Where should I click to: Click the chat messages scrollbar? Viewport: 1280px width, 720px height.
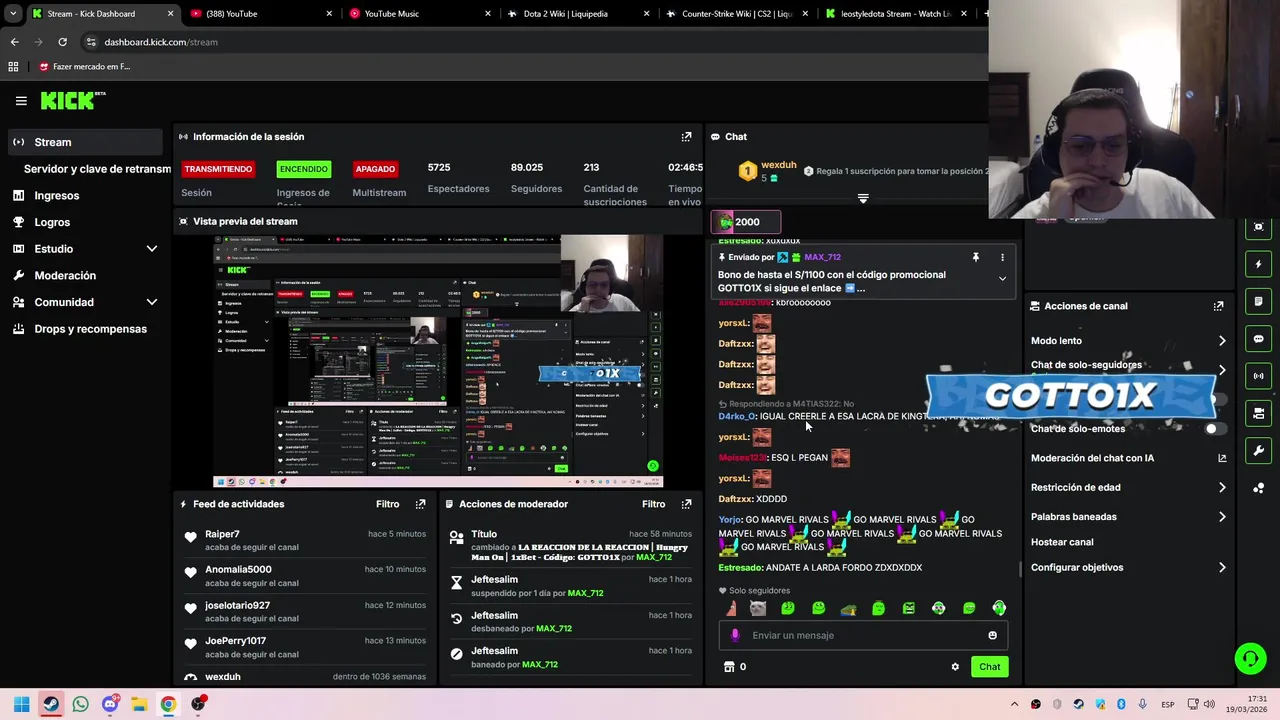1019,569
